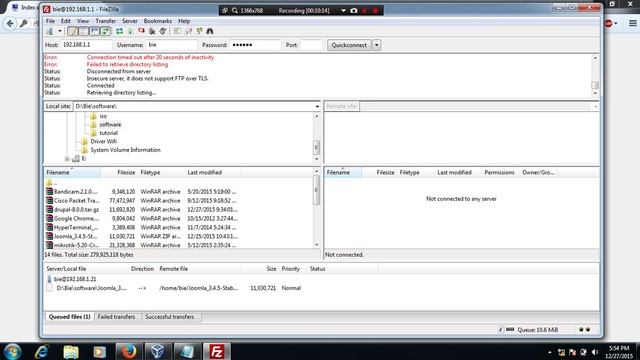The width and height of the screenshot is (640, 360).
Task: Toggle display of the transfer queue
Action: (x=106, y=31)
